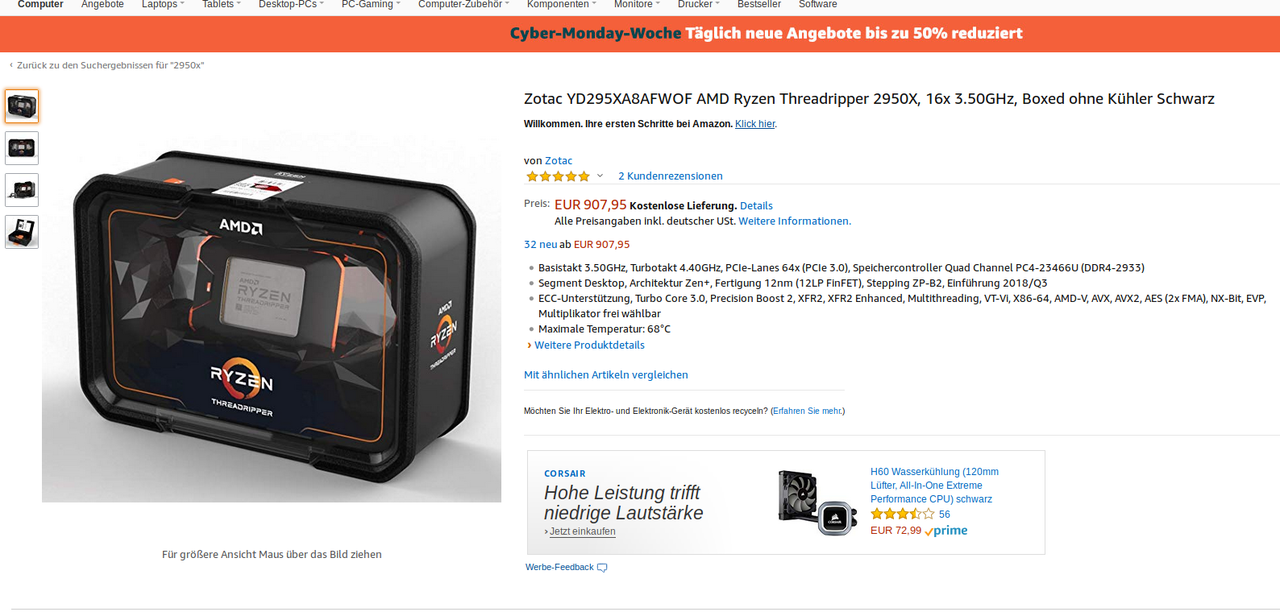Click the main Threadripper product image
Screen dimensions: 1280x616
point(271,316)
